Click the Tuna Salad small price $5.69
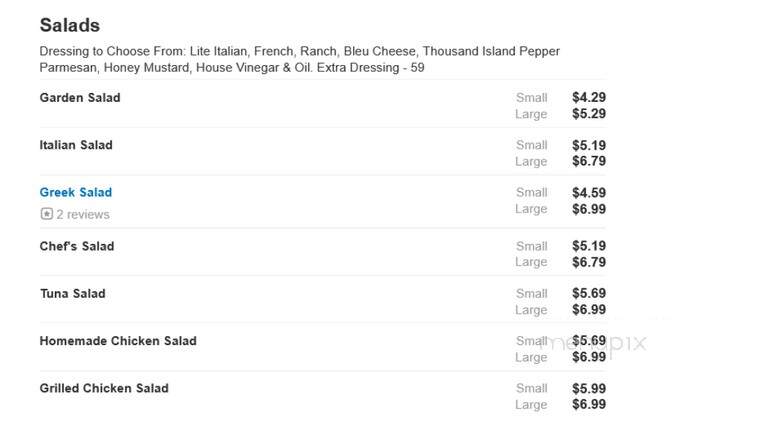 click(589, 294)
